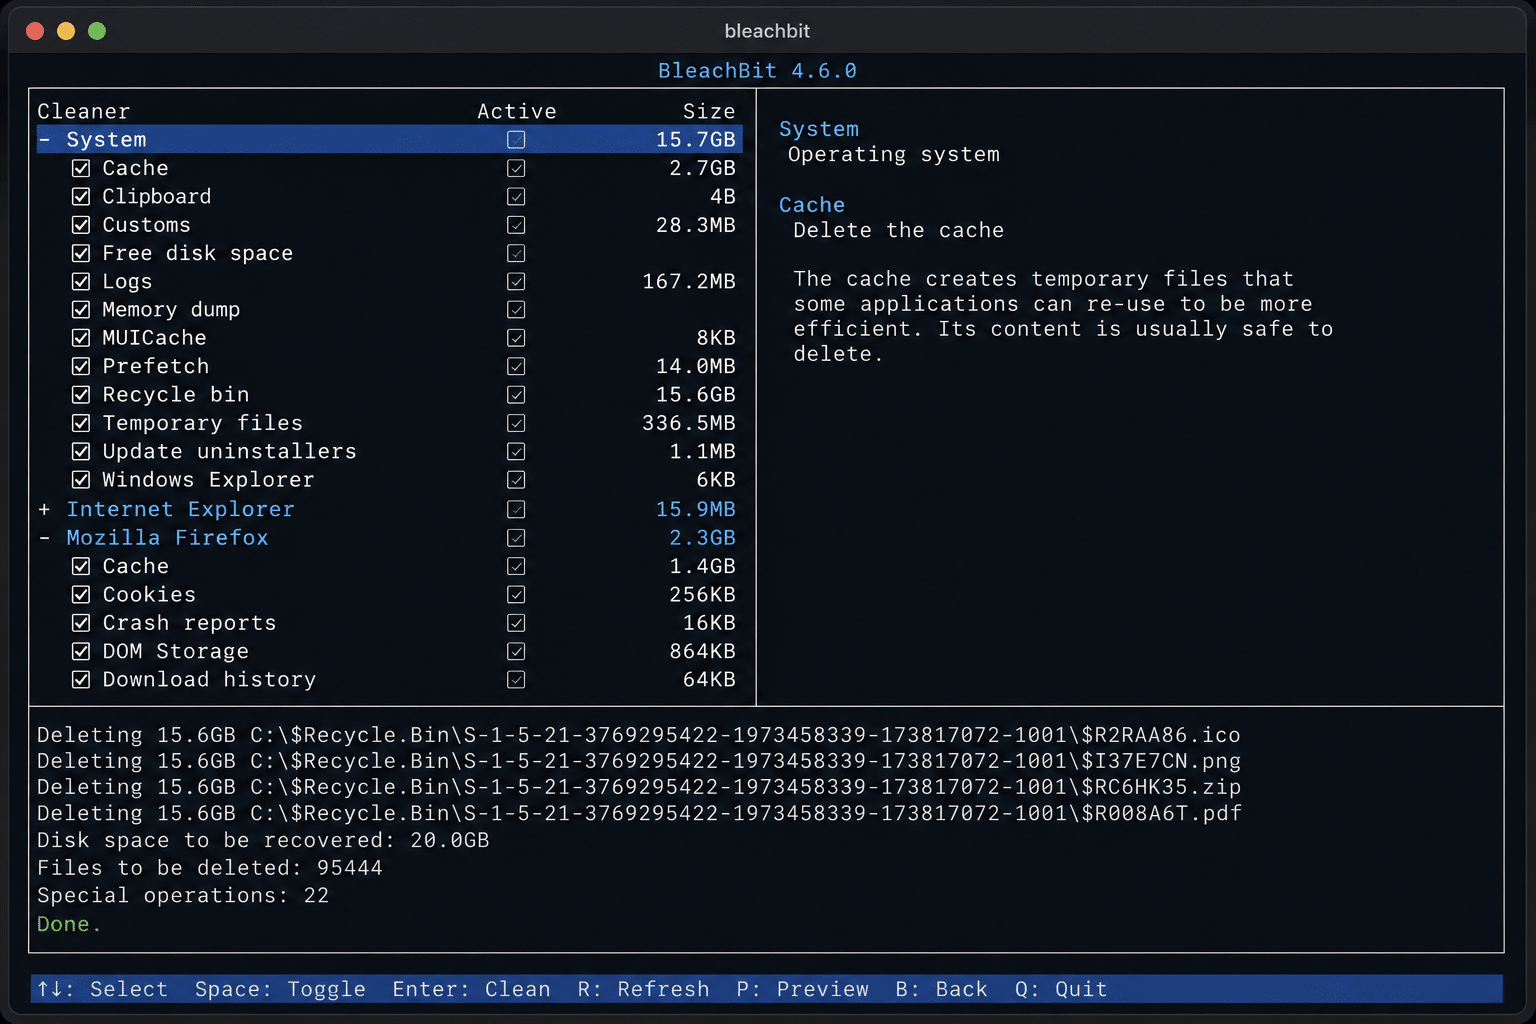Toggle Active column checkbox in Logs row

click(x=516, y=282)
